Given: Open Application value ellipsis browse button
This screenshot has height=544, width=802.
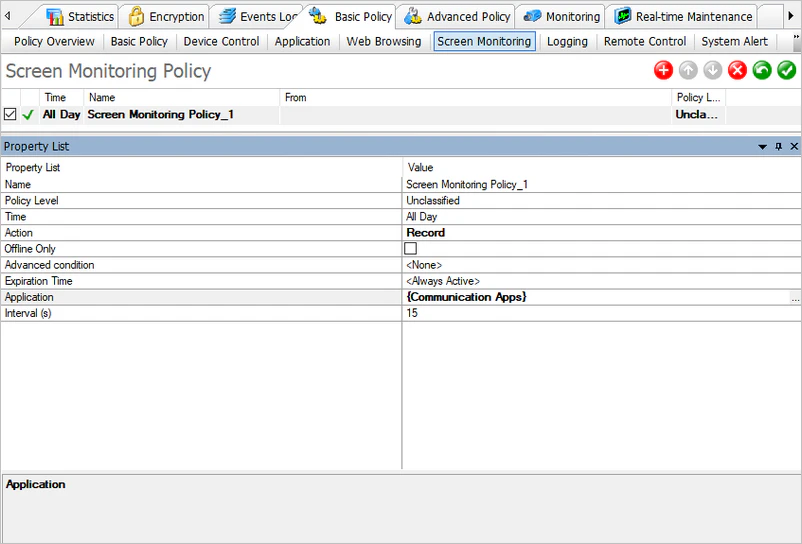Looking at the screenshot, I should [795, 298].
